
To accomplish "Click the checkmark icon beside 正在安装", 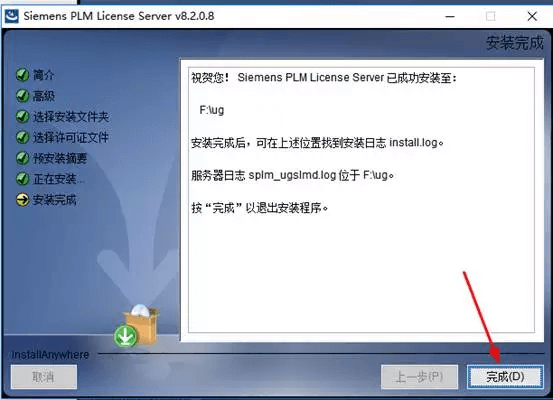I will (x=23, y=179).
